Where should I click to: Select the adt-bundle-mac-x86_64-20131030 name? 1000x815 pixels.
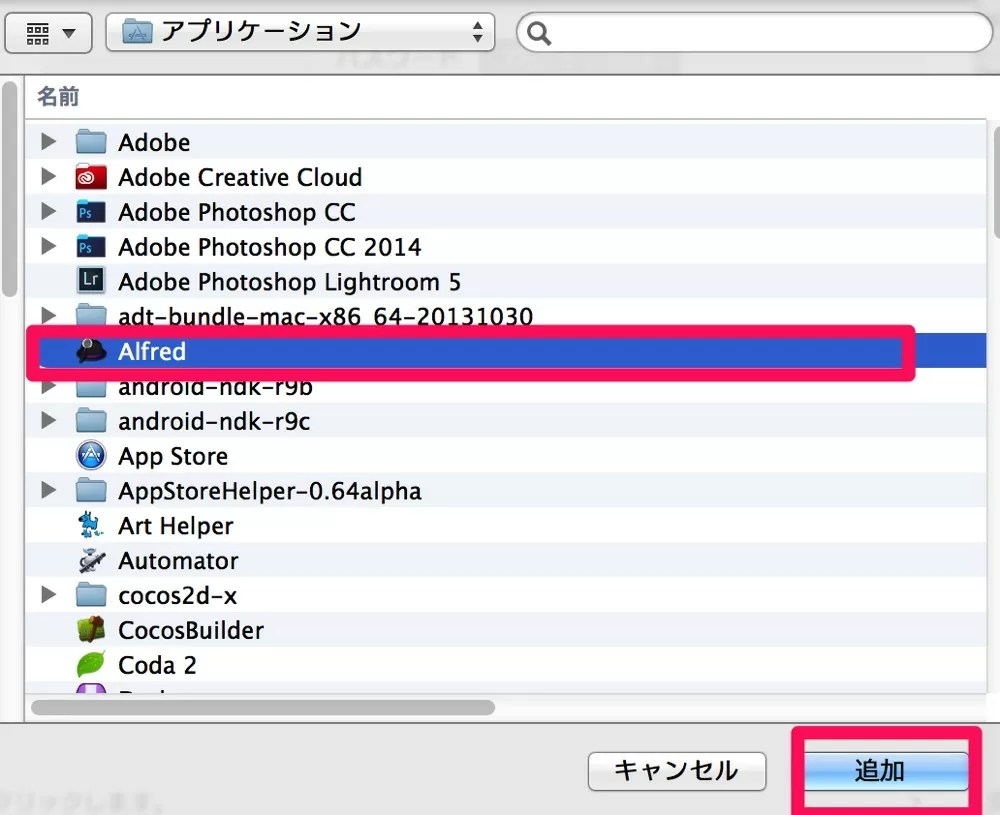coord(325,316)
